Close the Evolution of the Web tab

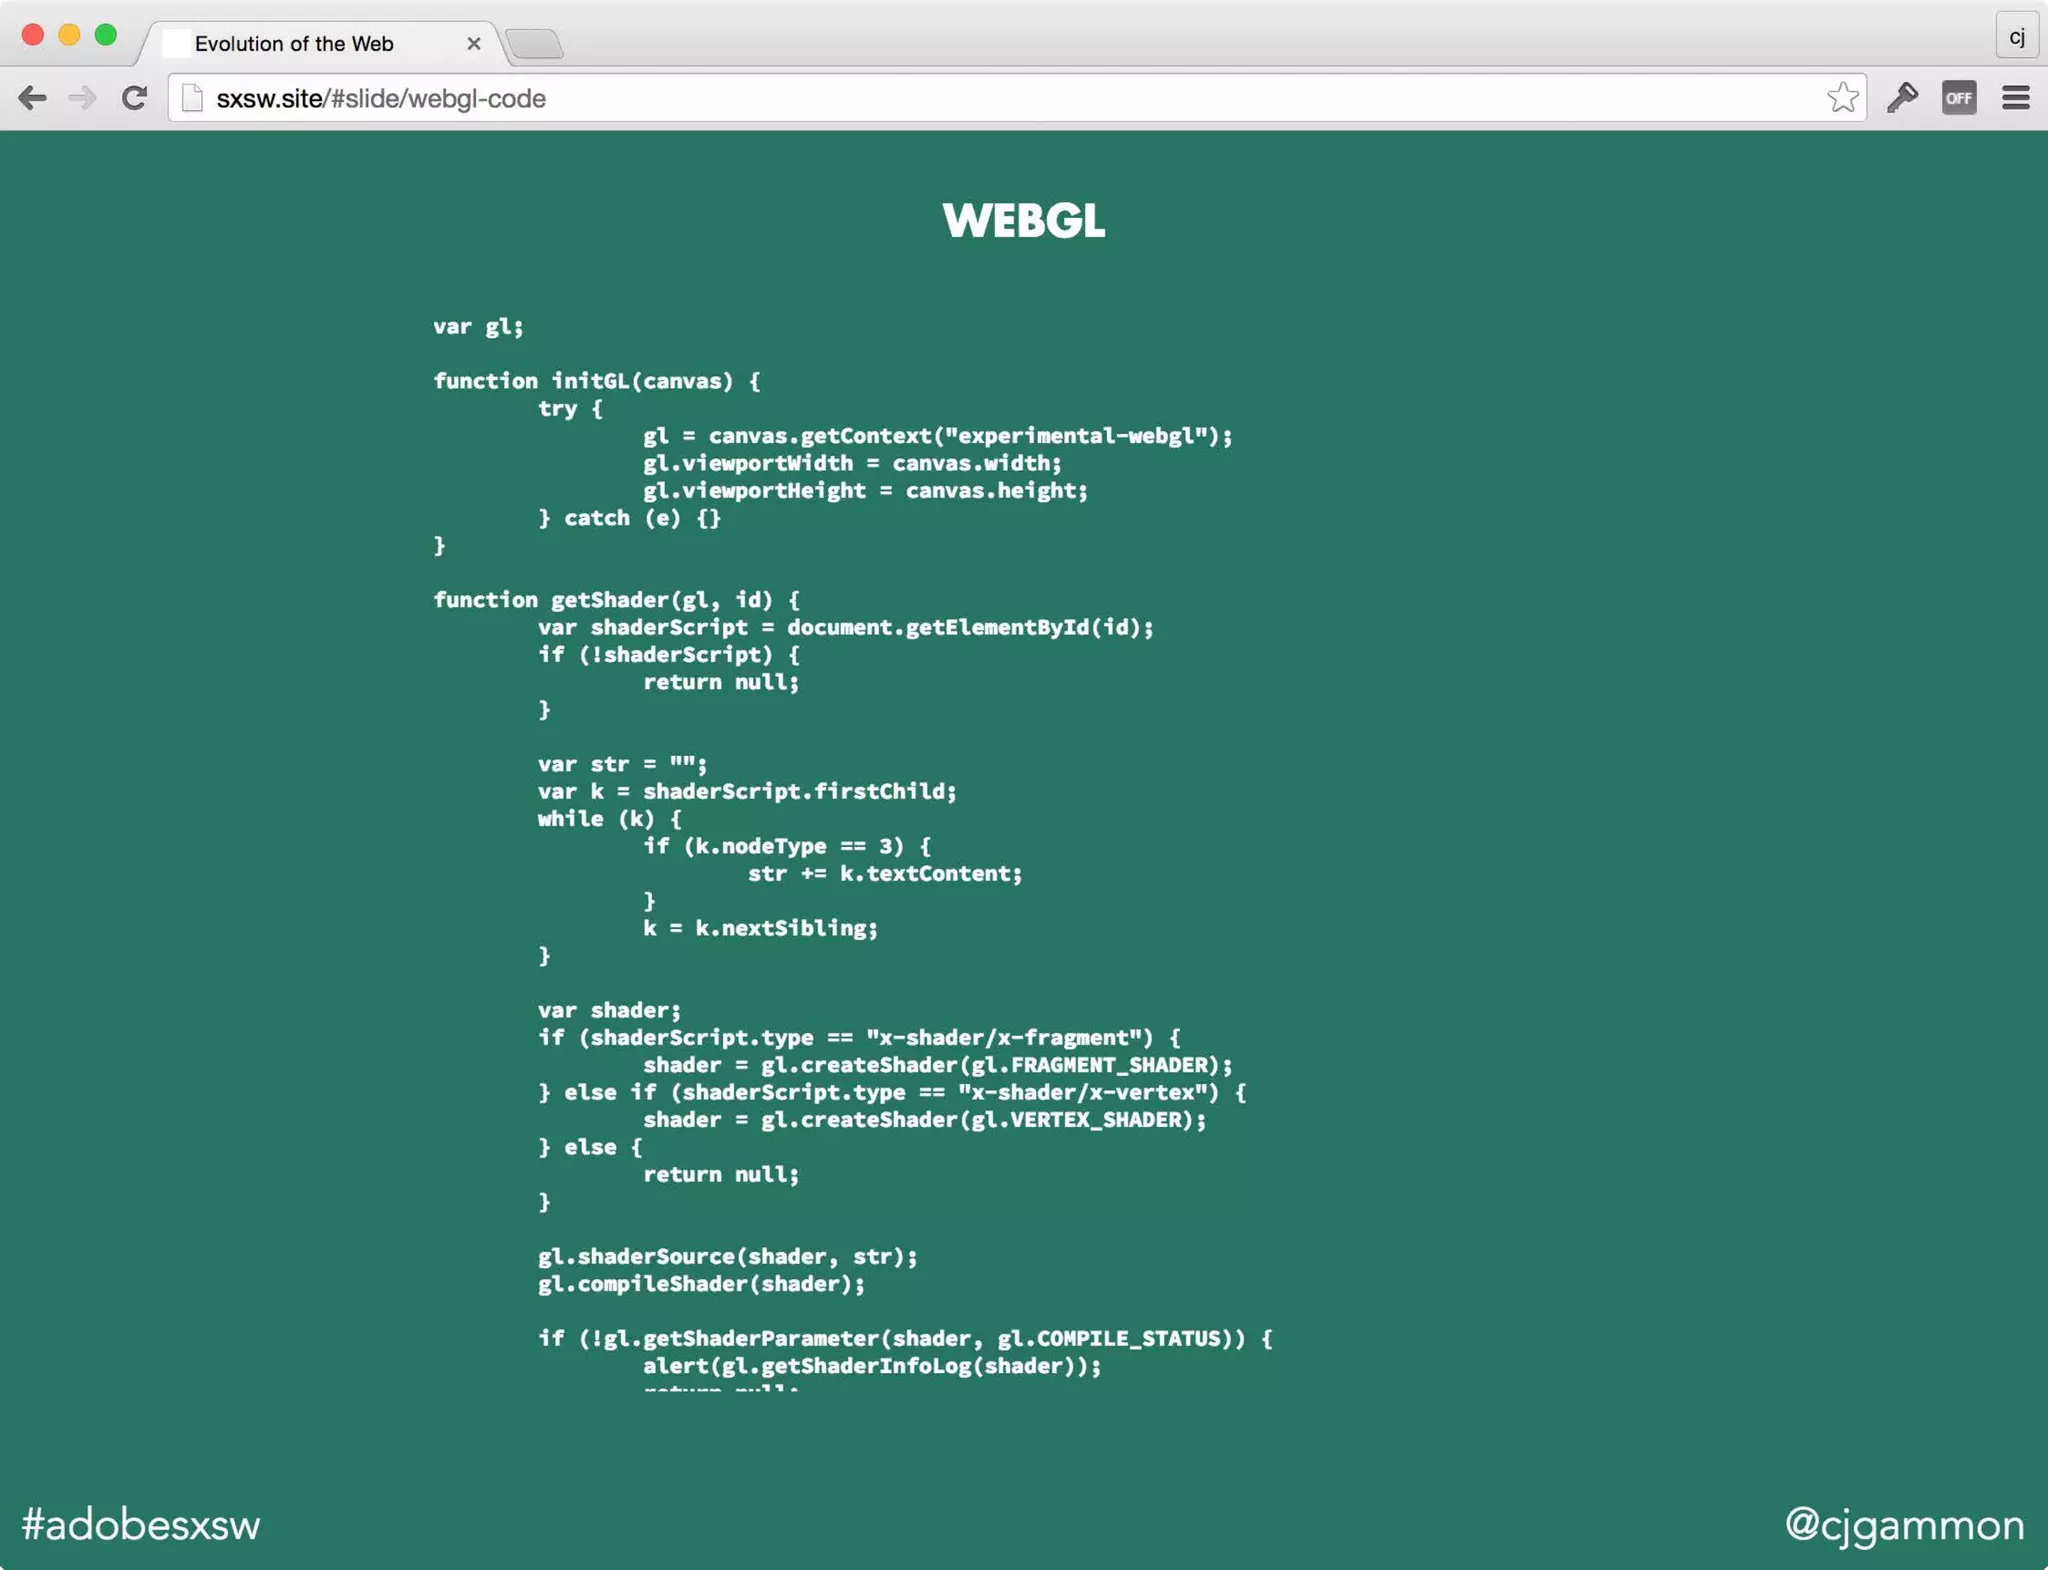tap(474, 44)
